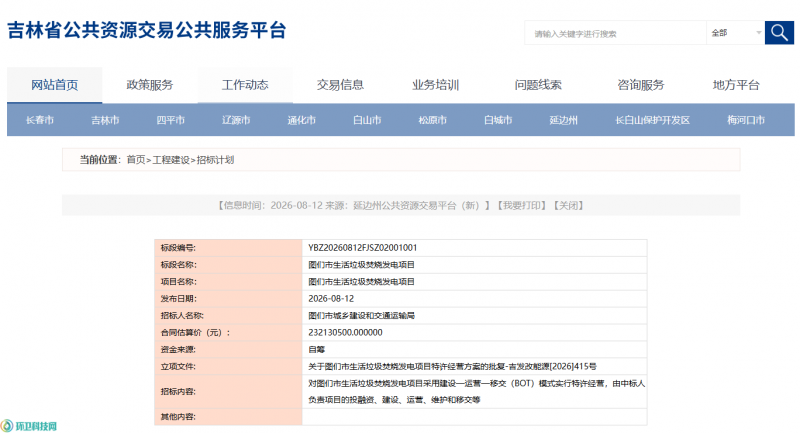Focus the keyword search input field
Screen dimensions: 800x433
pos(615,33)
